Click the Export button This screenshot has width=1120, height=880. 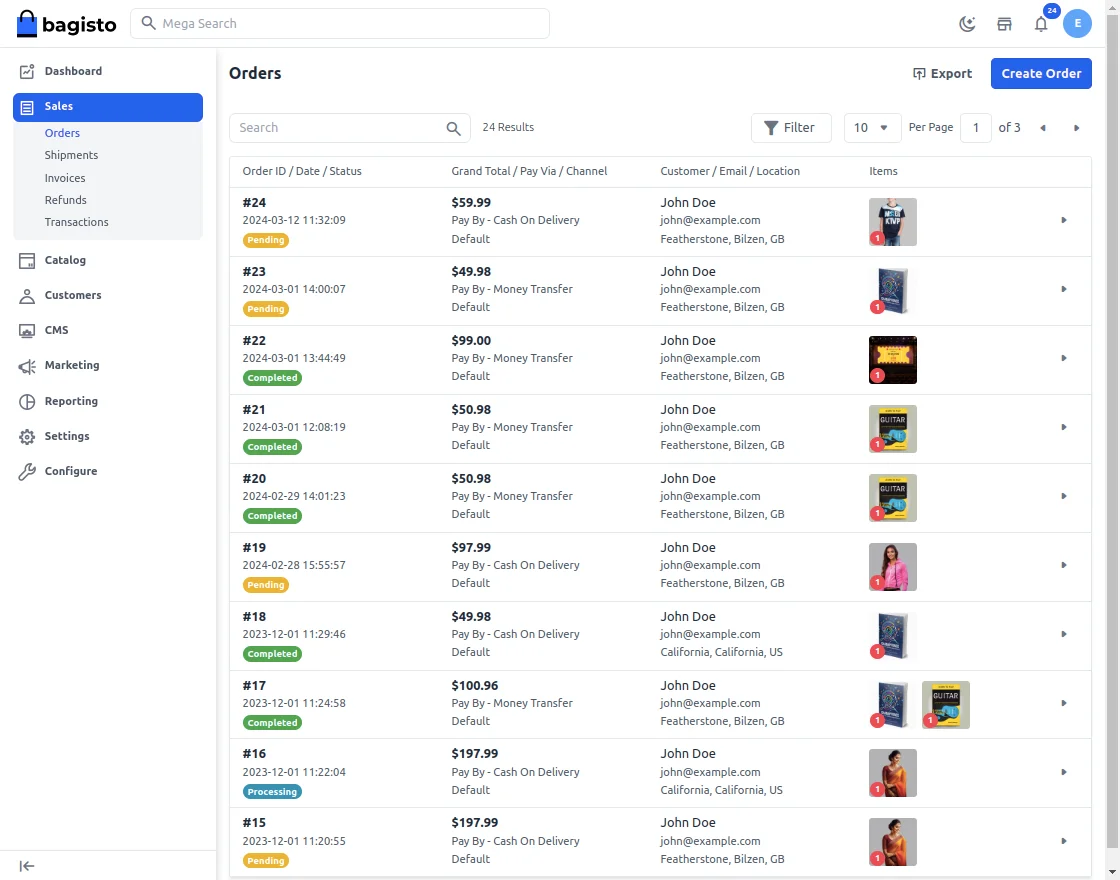[941, 72]
